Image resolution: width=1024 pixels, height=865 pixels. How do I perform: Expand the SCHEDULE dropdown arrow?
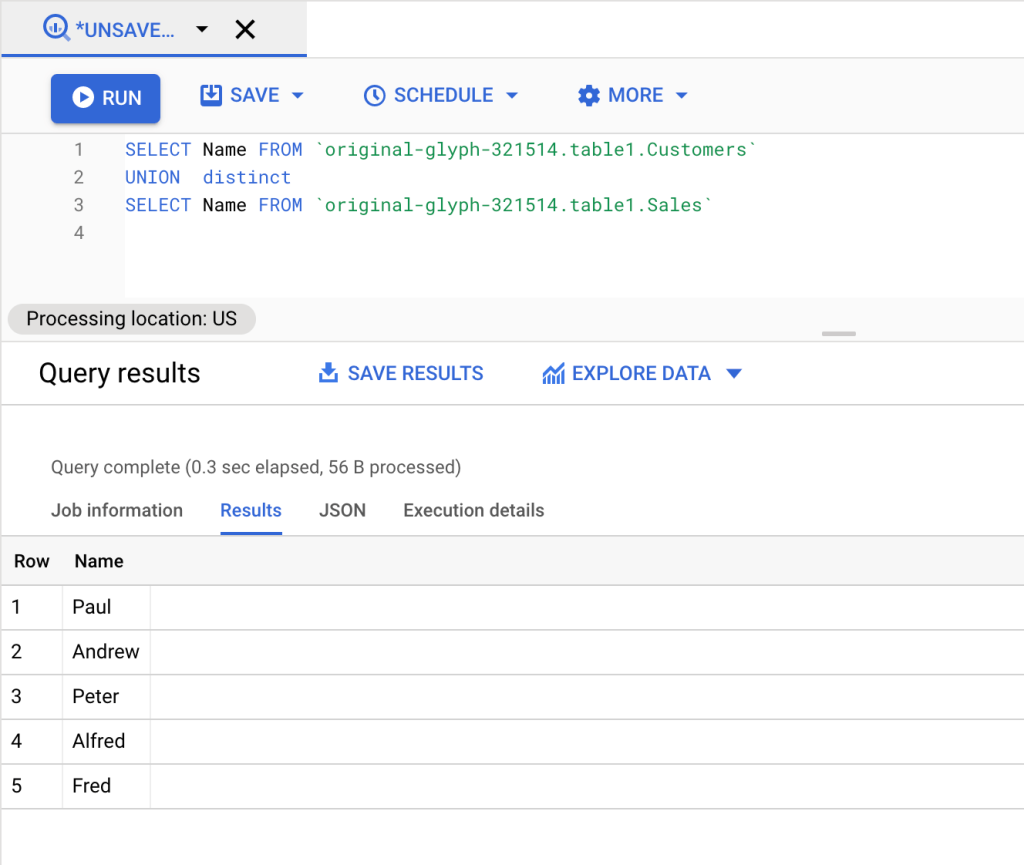pos(512,96)
